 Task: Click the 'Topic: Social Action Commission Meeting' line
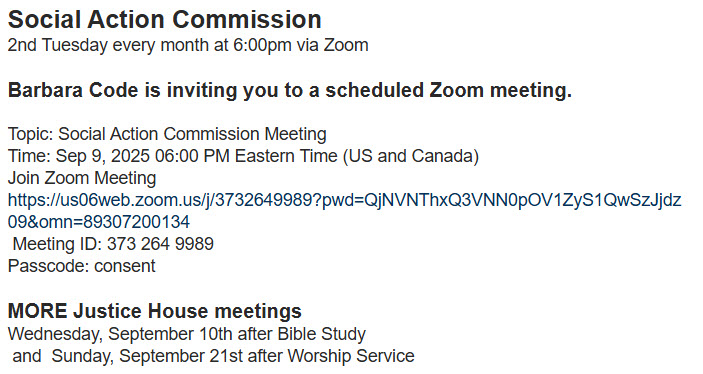167,134
